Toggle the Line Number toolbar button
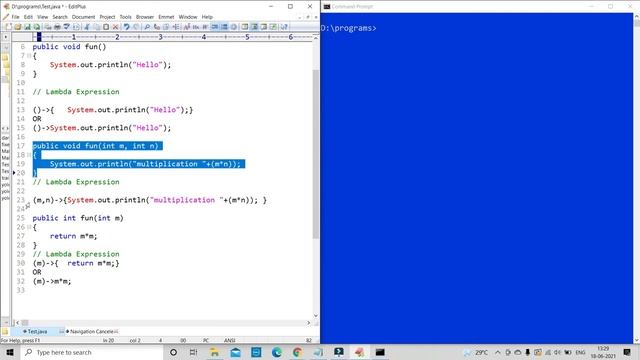This screenshot has height=360, width=640. (x=224, y=27)
